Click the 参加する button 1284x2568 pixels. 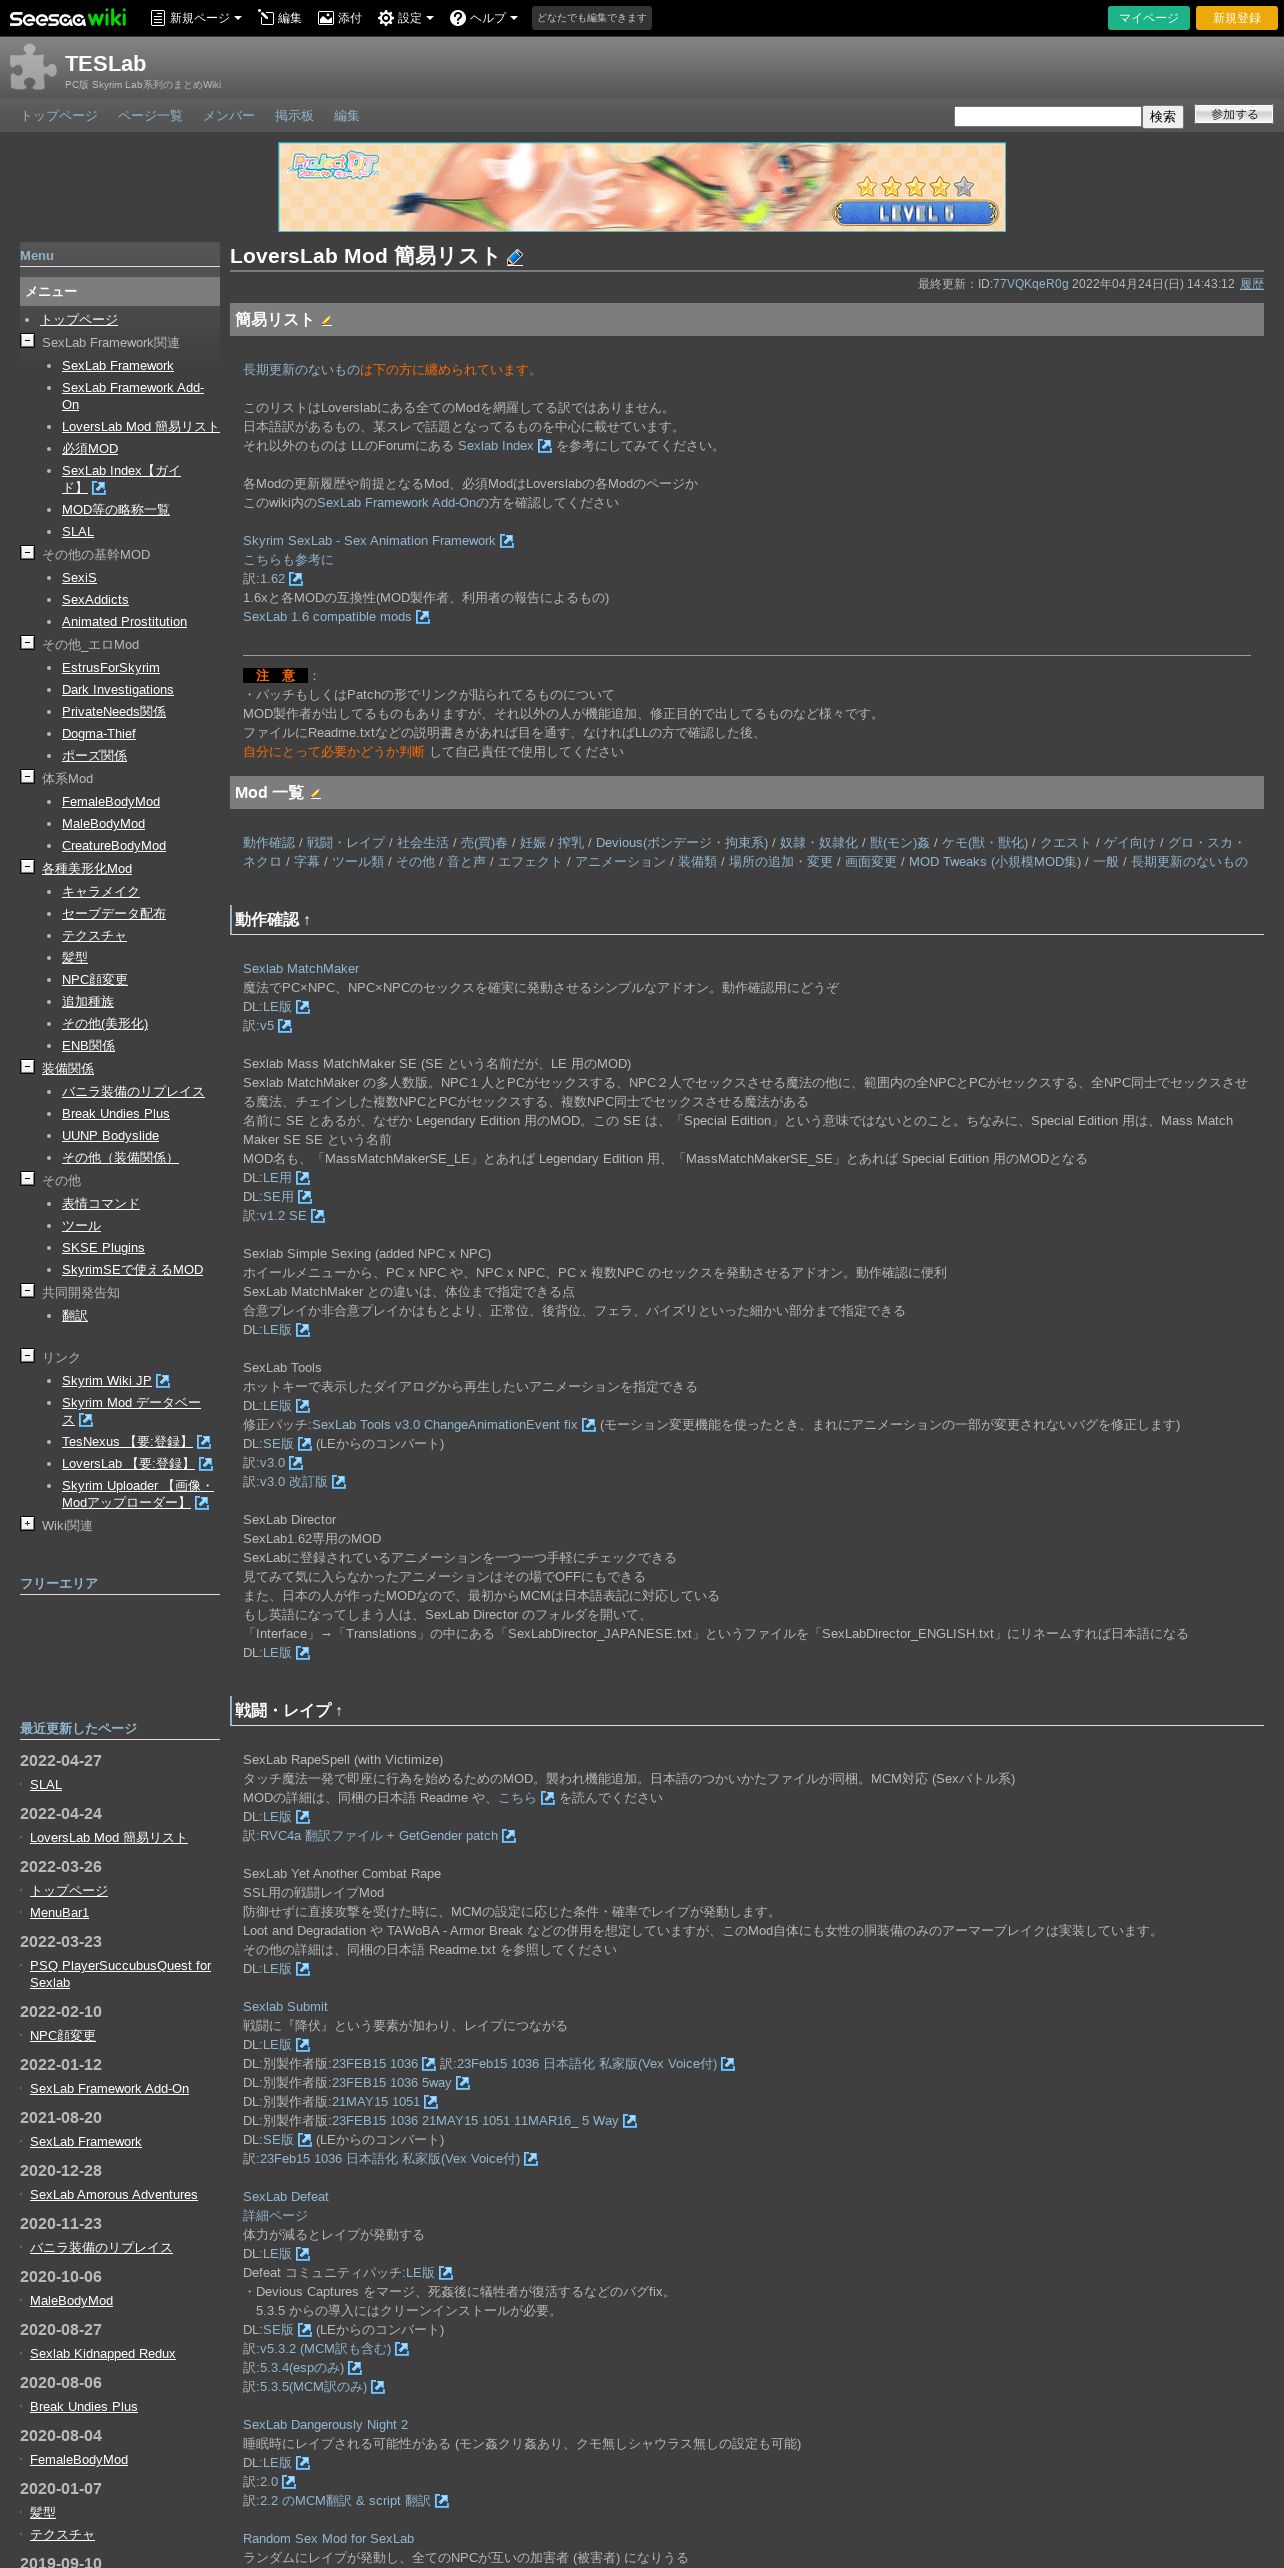click(1234, 115)
